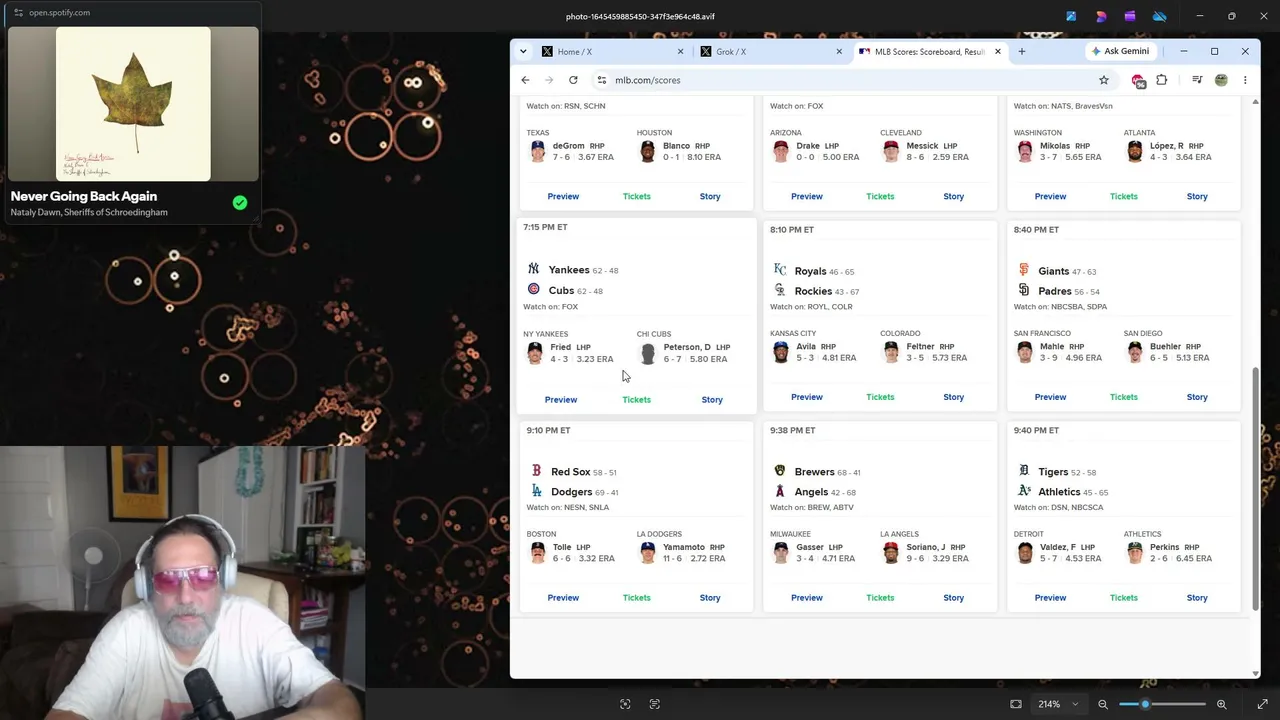Open the media control icon in Chrome toolbar
This screenshot has height=720, width=1280.
[x=1197, y=80]
